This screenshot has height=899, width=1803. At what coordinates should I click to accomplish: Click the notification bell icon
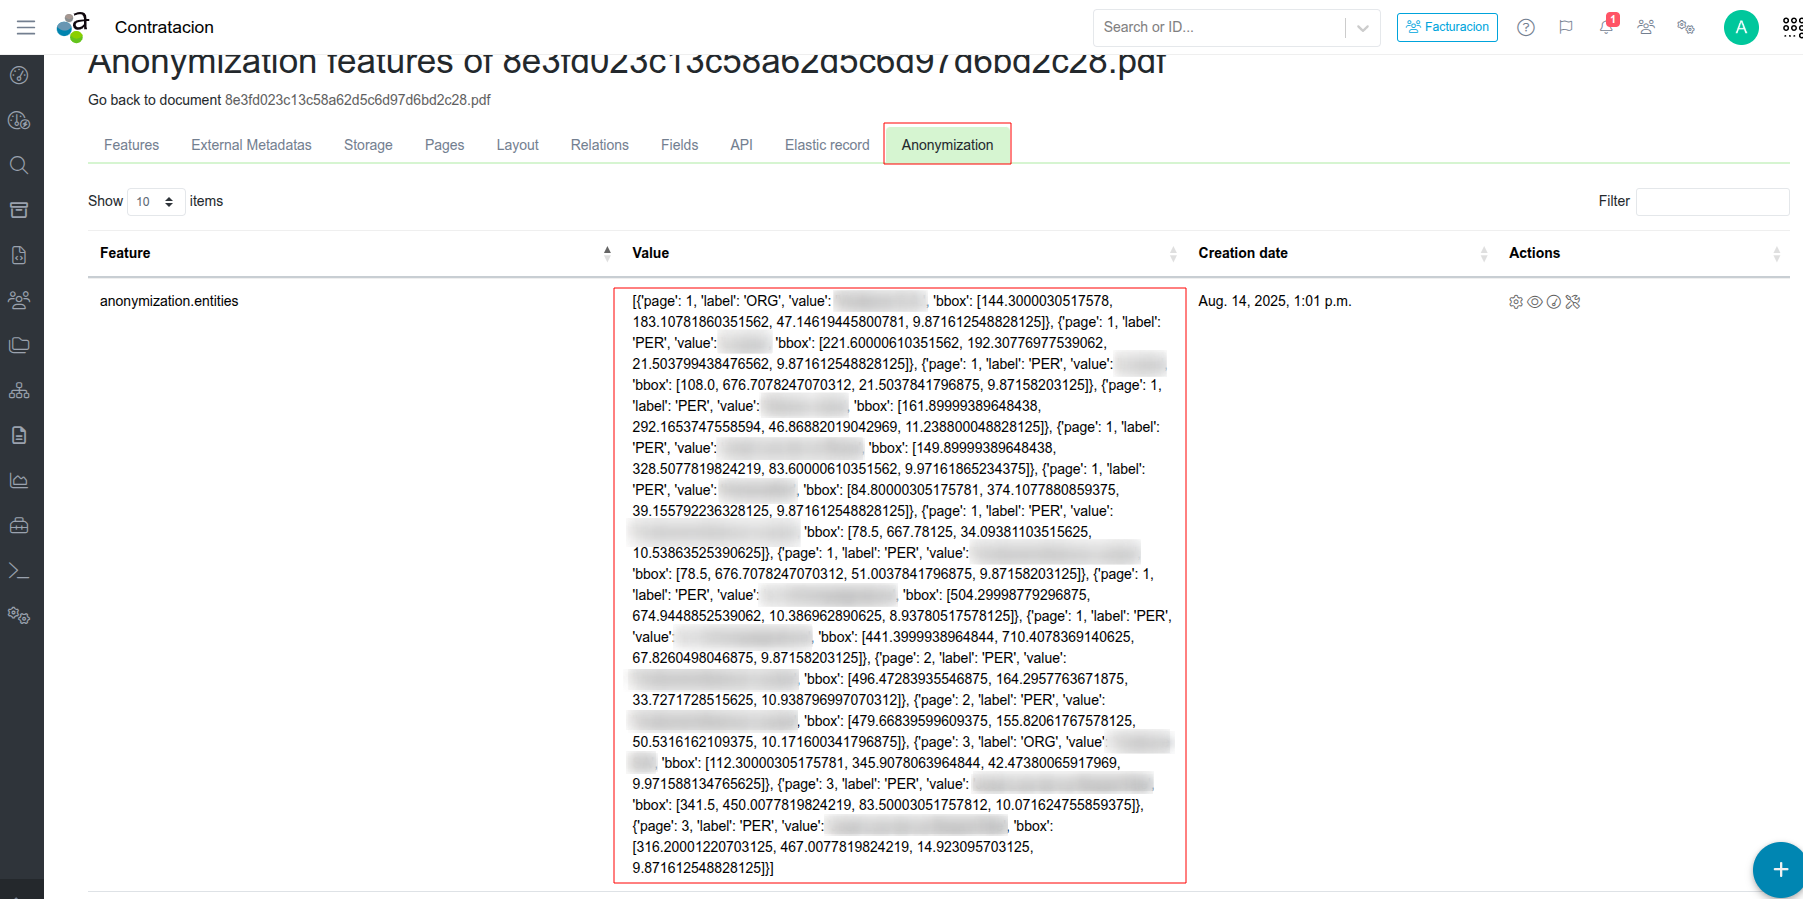(x=1606, y=27)
